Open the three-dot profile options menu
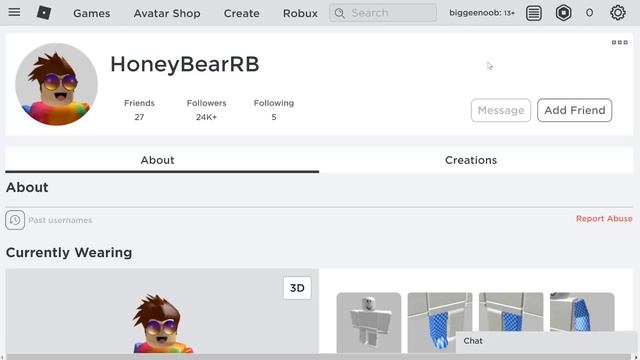The image size is (640, 360). [620, 42]
